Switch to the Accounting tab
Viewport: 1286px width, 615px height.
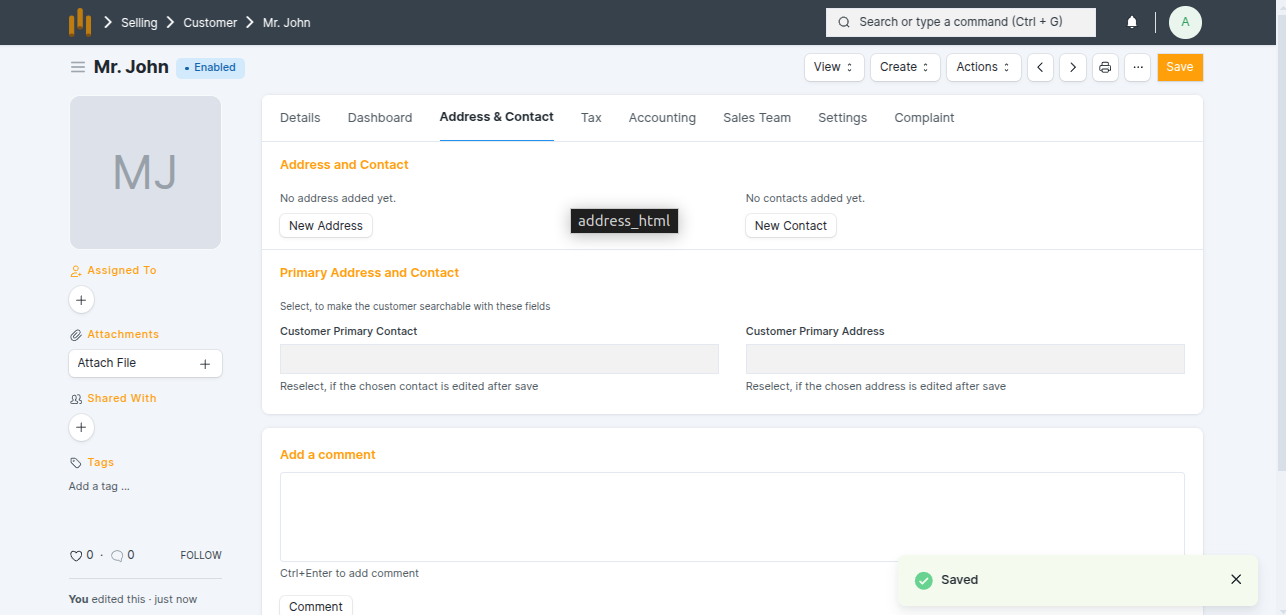(x=662, y=118)
